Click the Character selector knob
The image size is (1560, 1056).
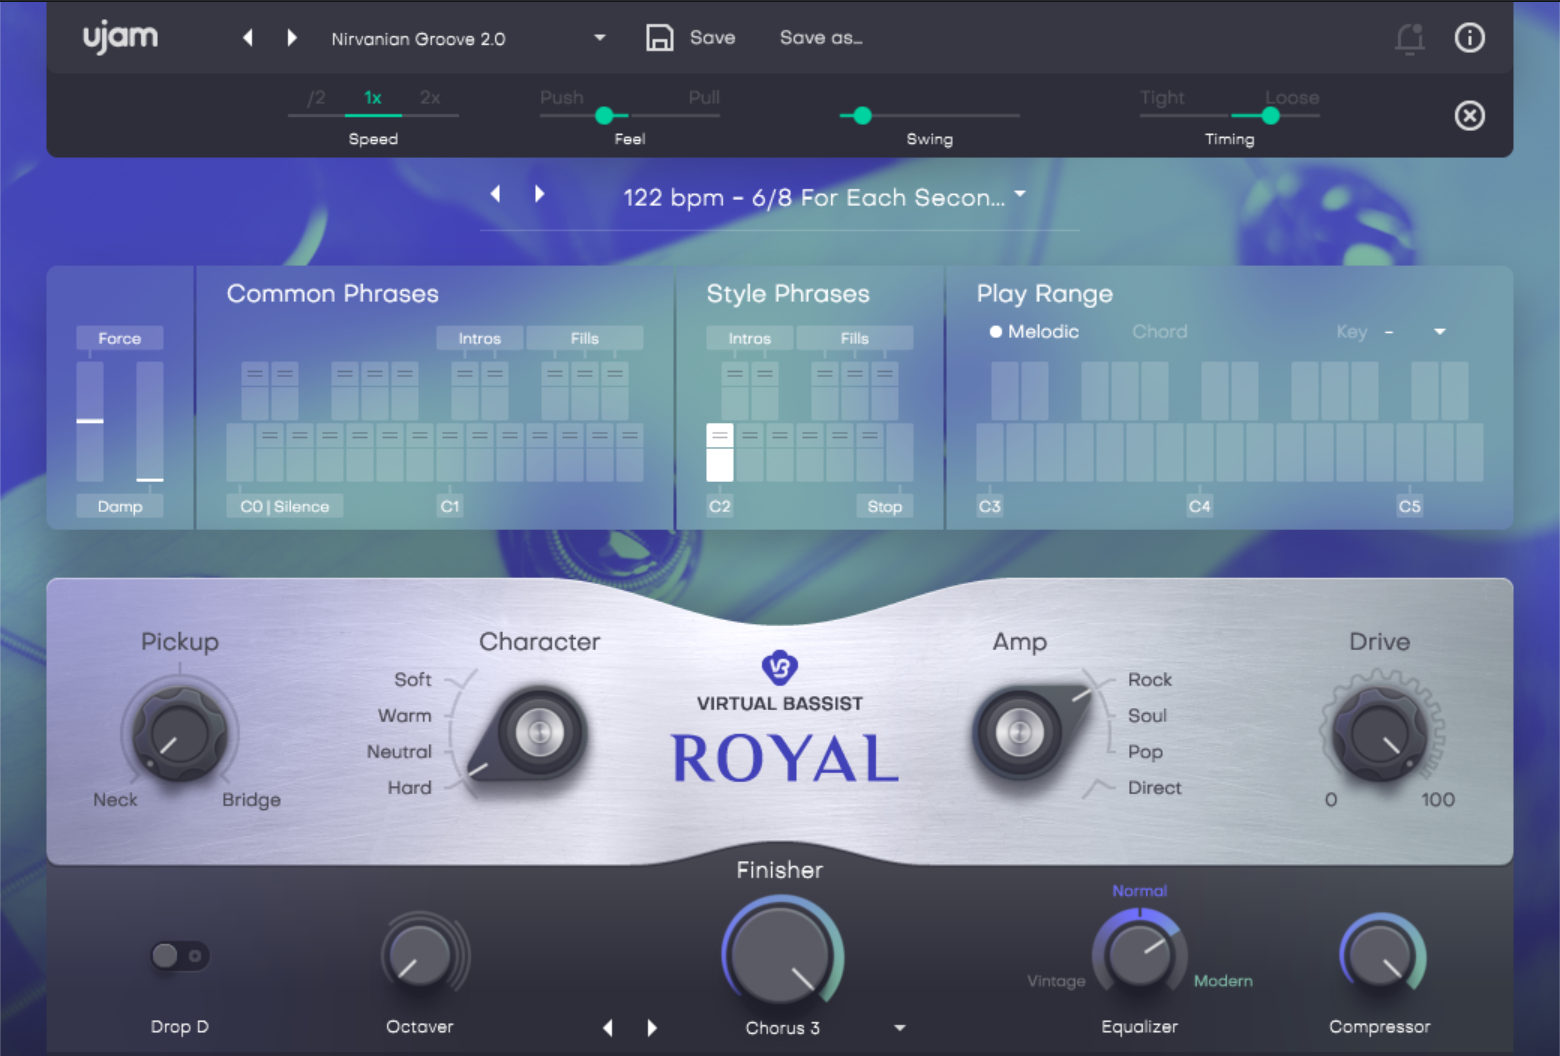click(x=538, y=733)
